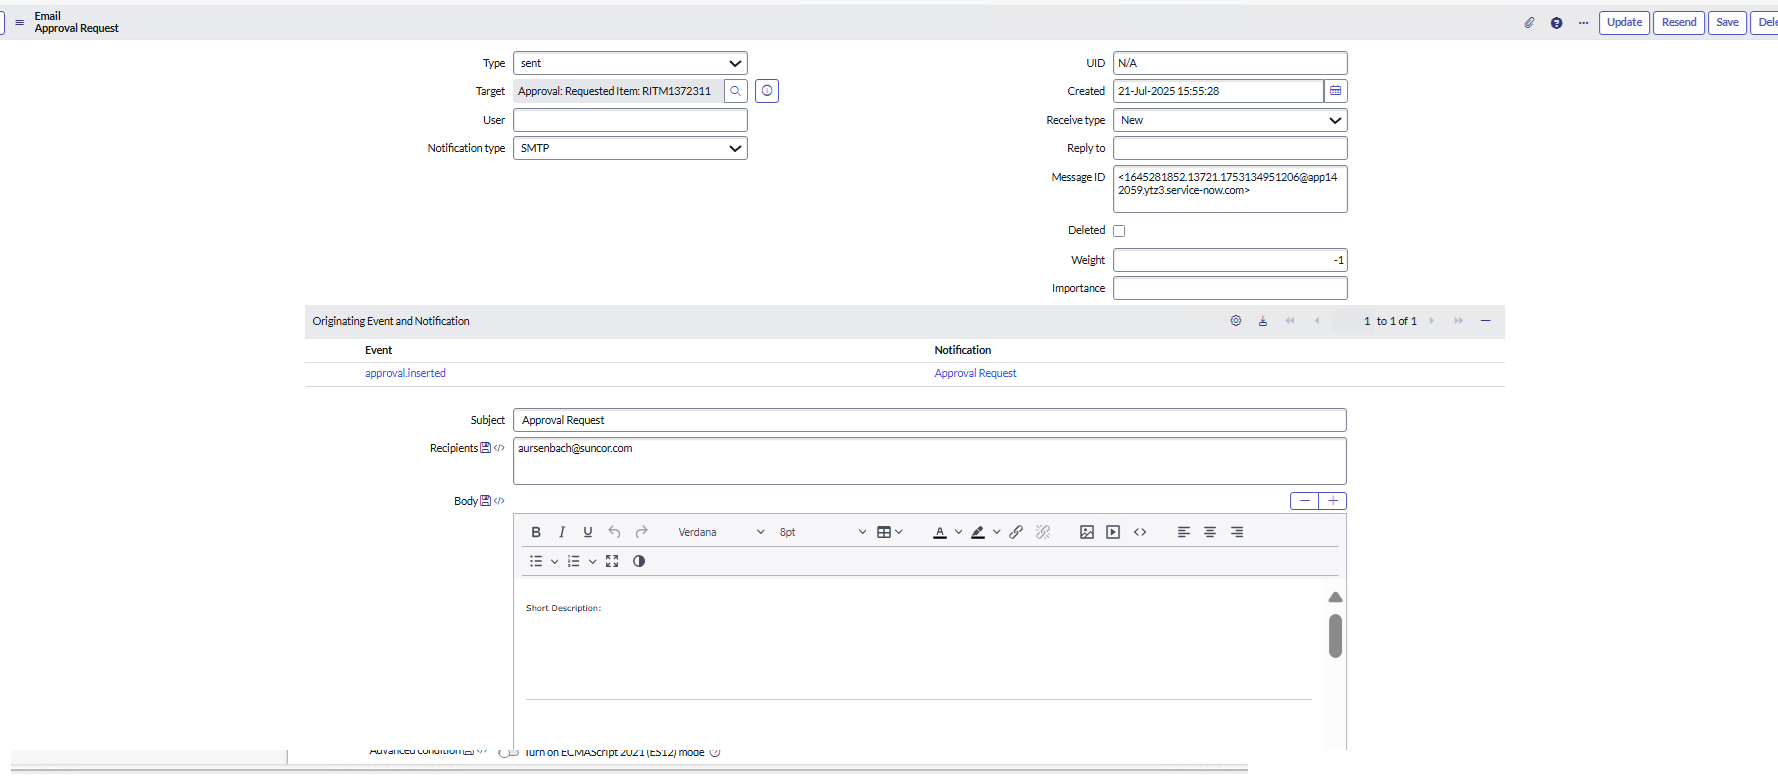The height and width of the screenshot is (776, 1778).
Task: Toggle italic formatting in body editor
Action: tap(562, 532)
